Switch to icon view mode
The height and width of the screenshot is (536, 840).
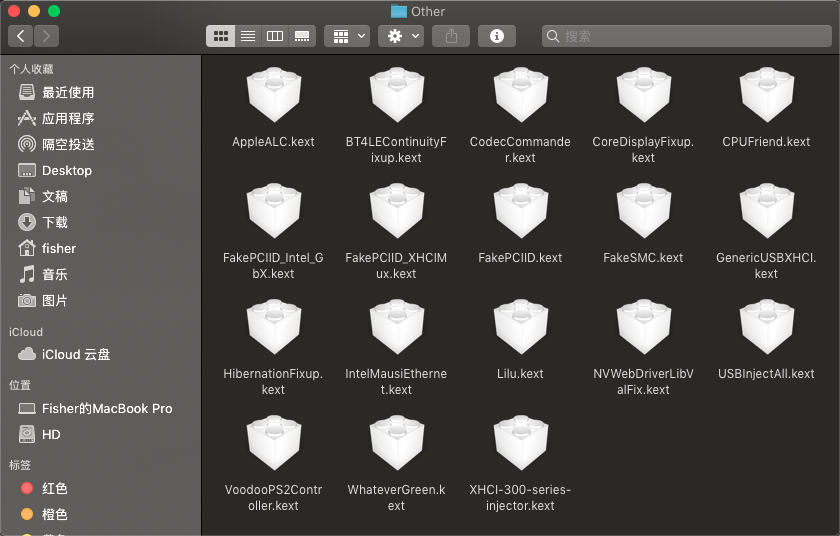pyautogui.click(x=221, y=36)
